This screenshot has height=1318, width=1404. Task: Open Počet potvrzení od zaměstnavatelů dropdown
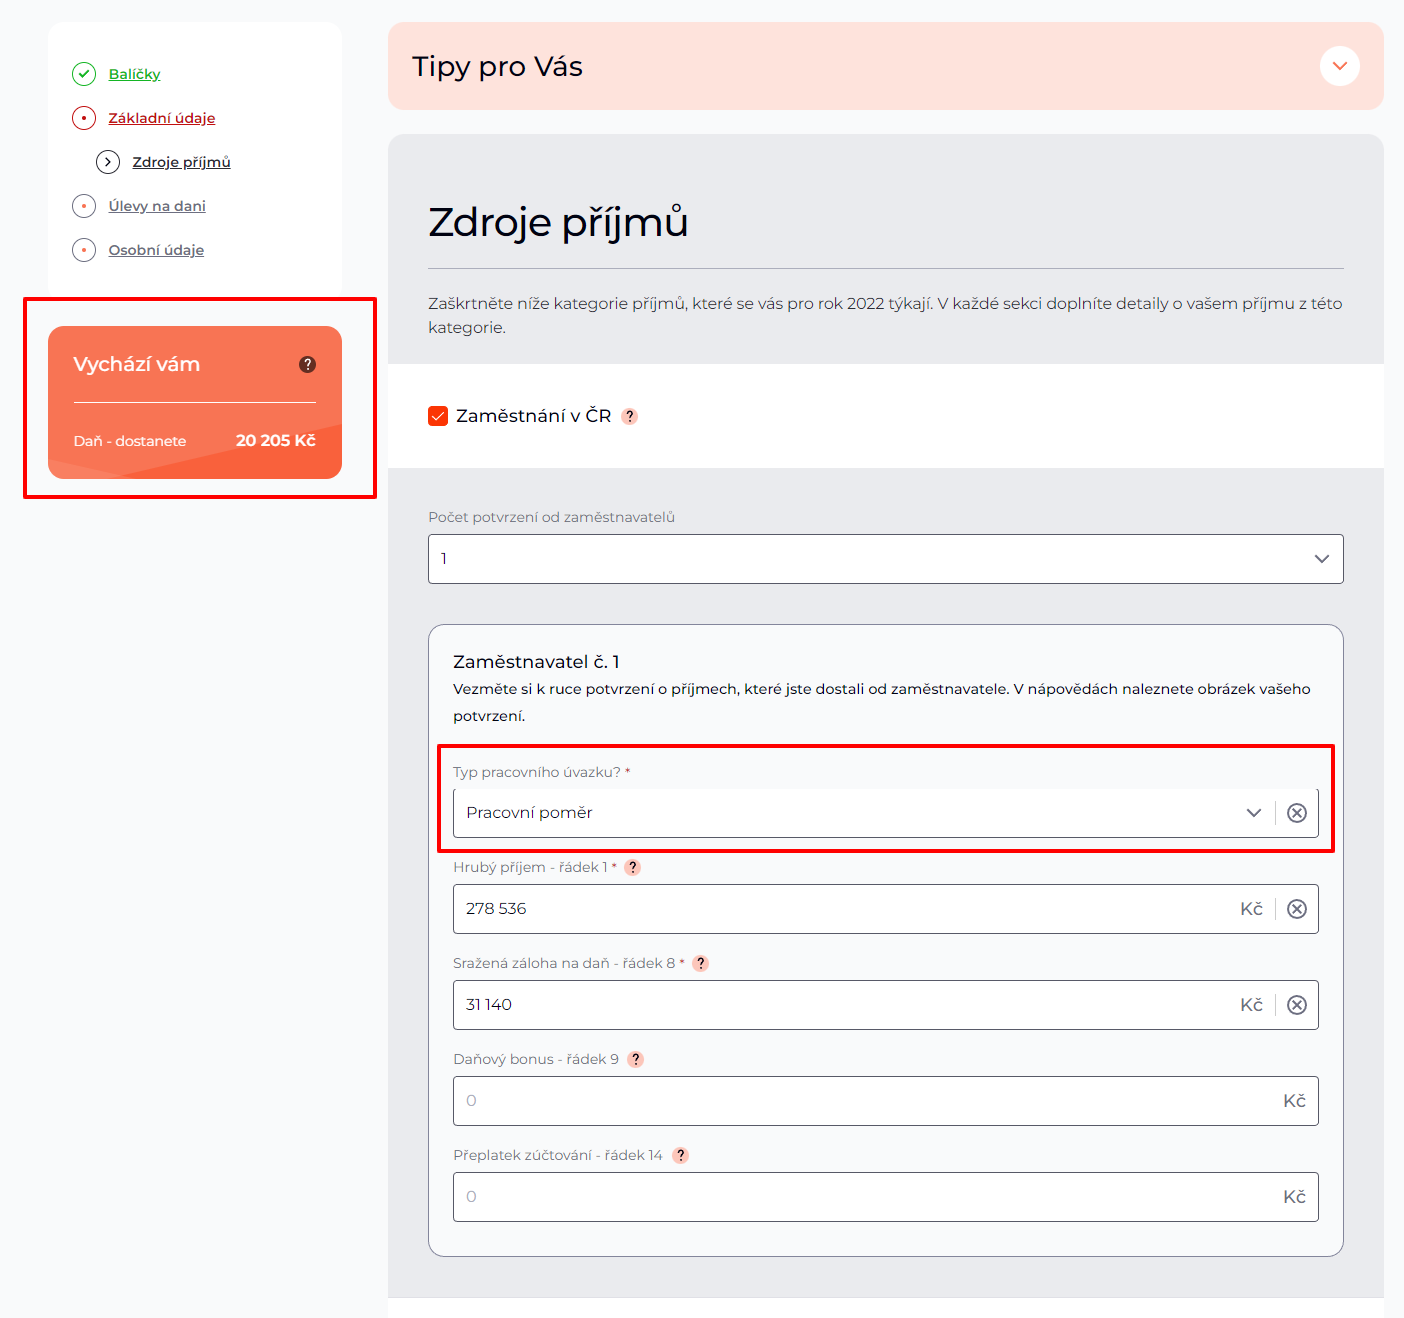(x=885, y=559)
